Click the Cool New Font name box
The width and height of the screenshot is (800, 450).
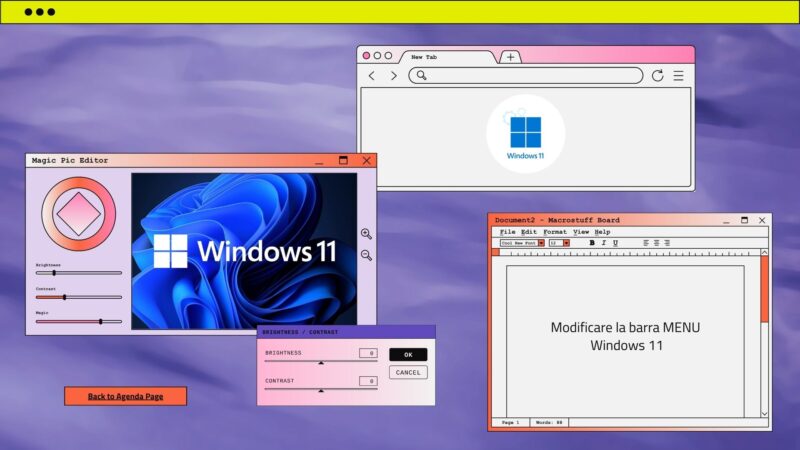coord(519,243)
